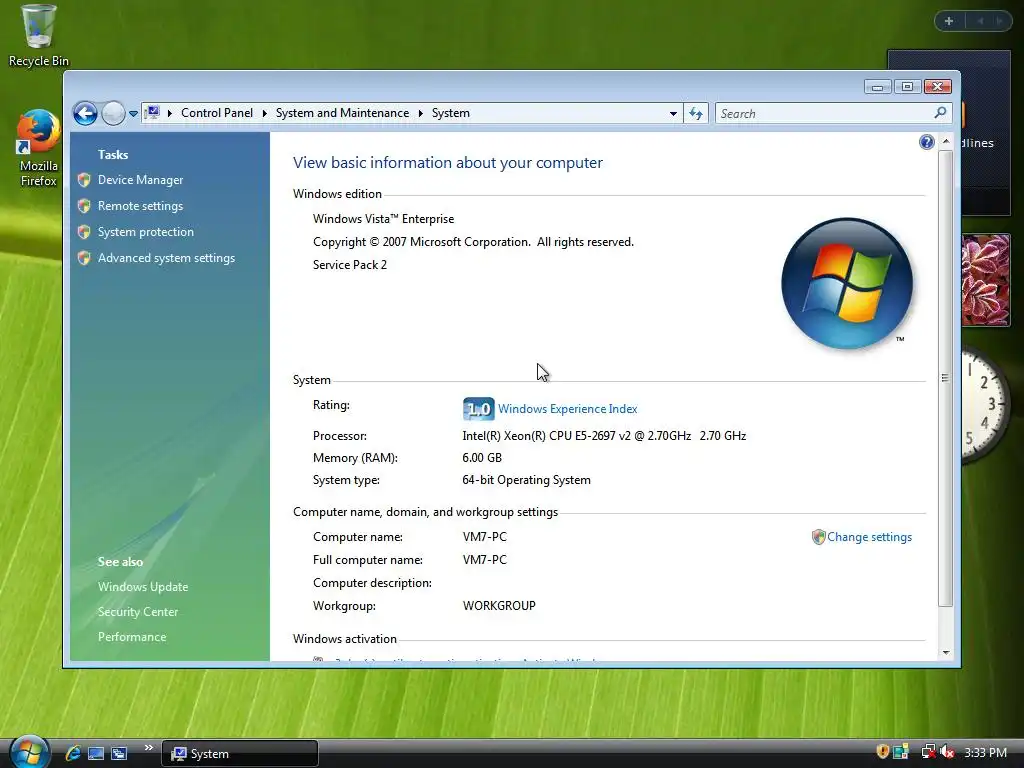Click Change settings link
Screen dimensions: 1024x768
pyautogui.click(x=869, y=537)
